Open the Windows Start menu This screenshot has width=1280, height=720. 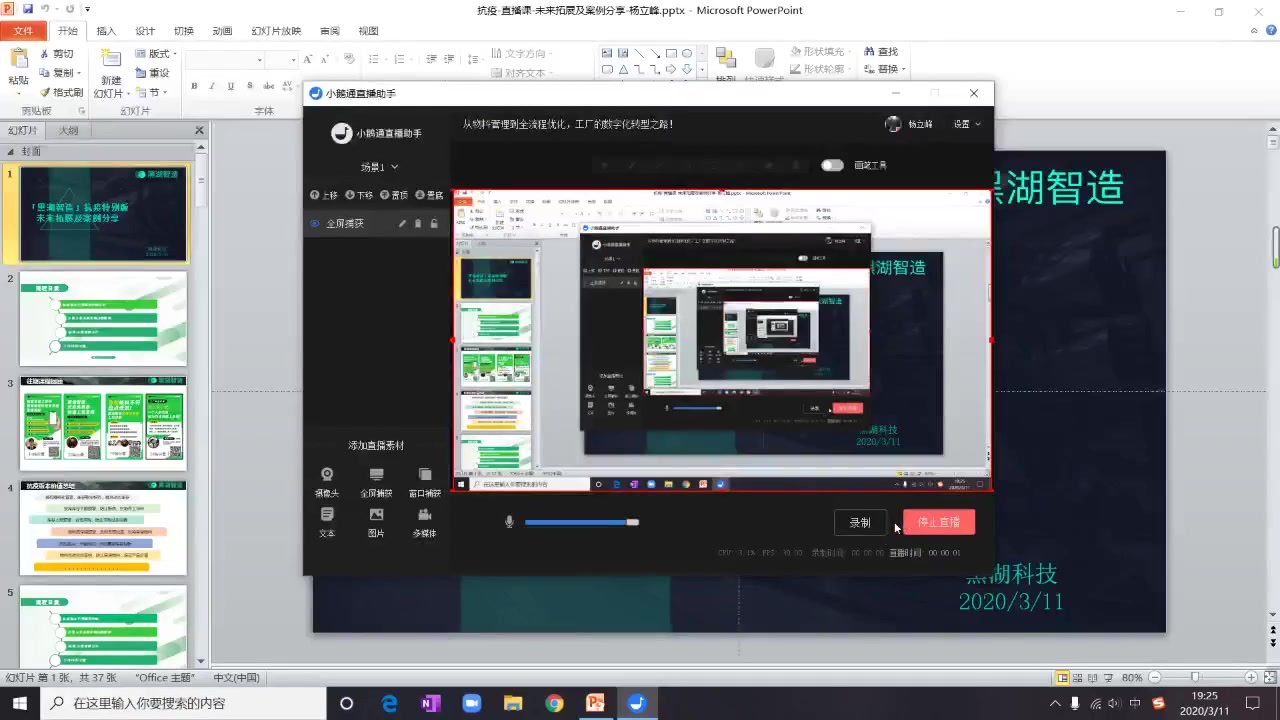coord(20,703)
